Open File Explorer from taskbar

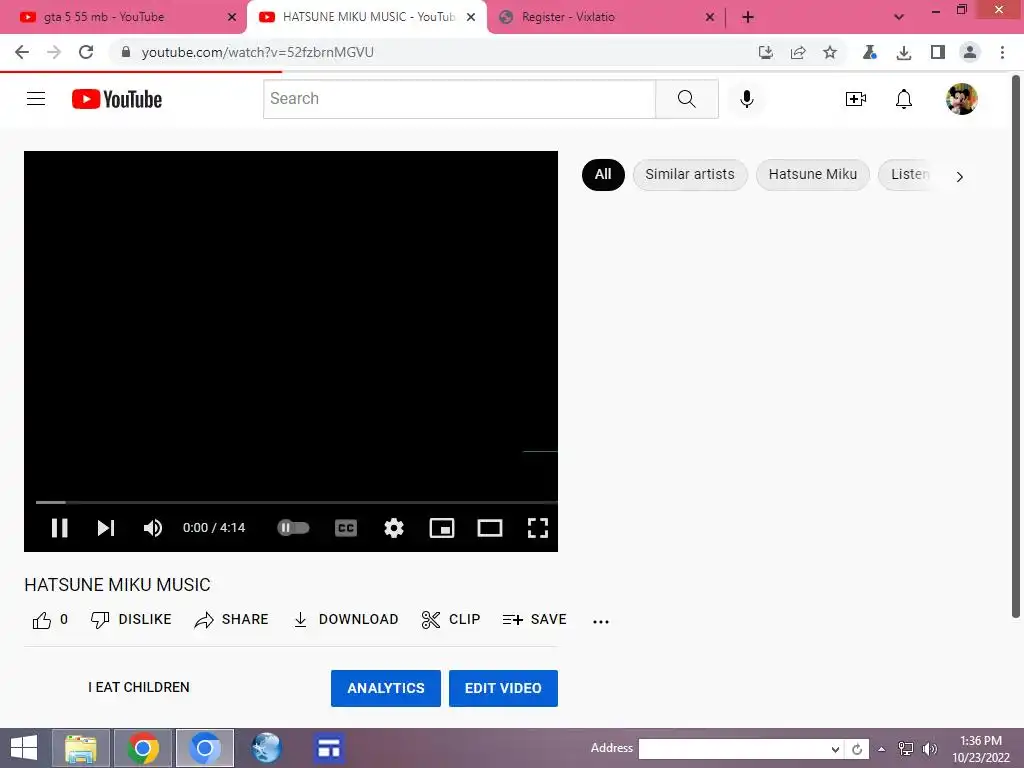pos(80,748)
